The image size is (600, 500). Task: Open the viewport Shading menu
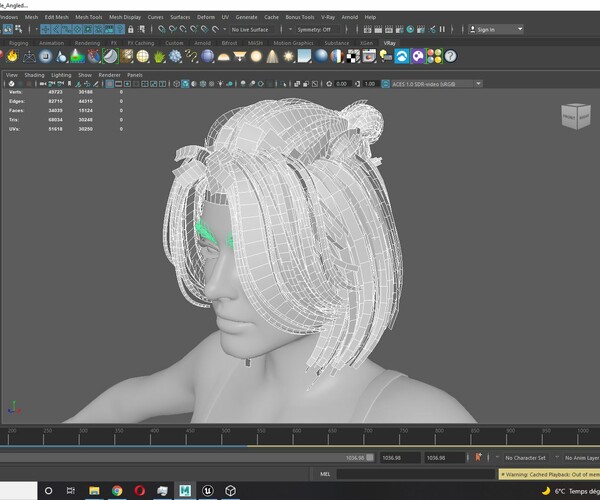click(34, 75)
